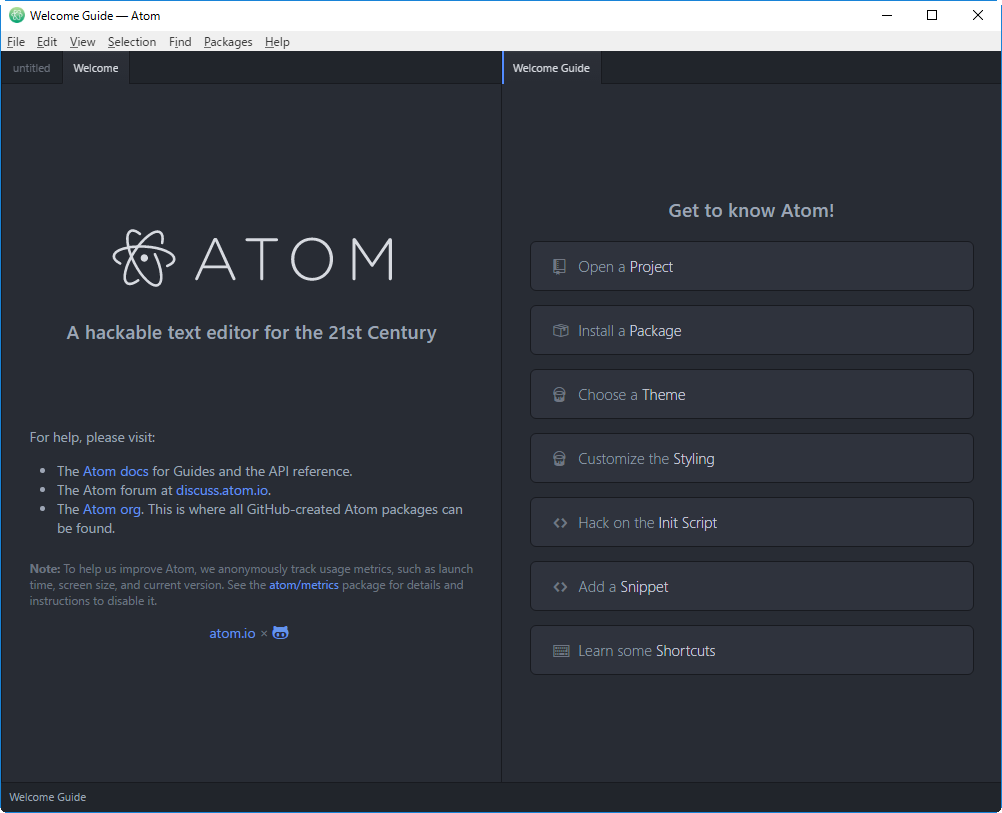Open the Find menu
1002x813 pixels.
[x=180, y=42]
